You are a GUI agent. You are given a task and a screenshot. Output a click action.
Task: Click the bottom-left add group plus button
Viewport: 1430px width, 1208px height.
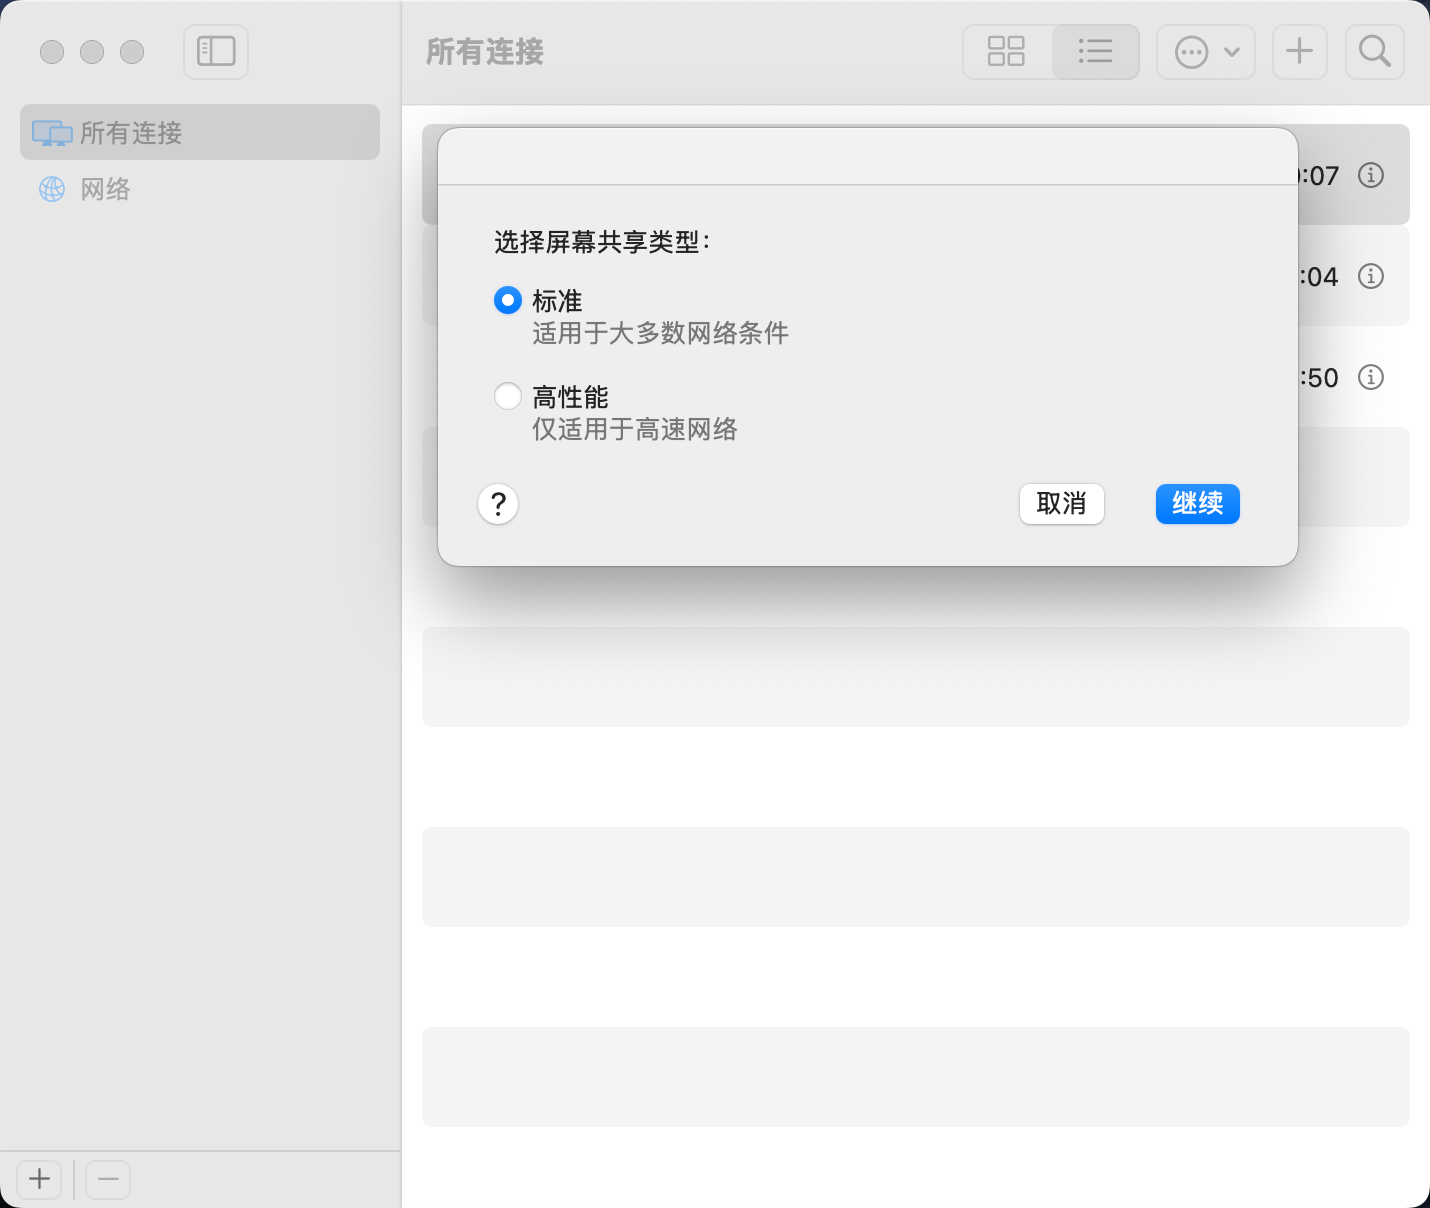39,1180
